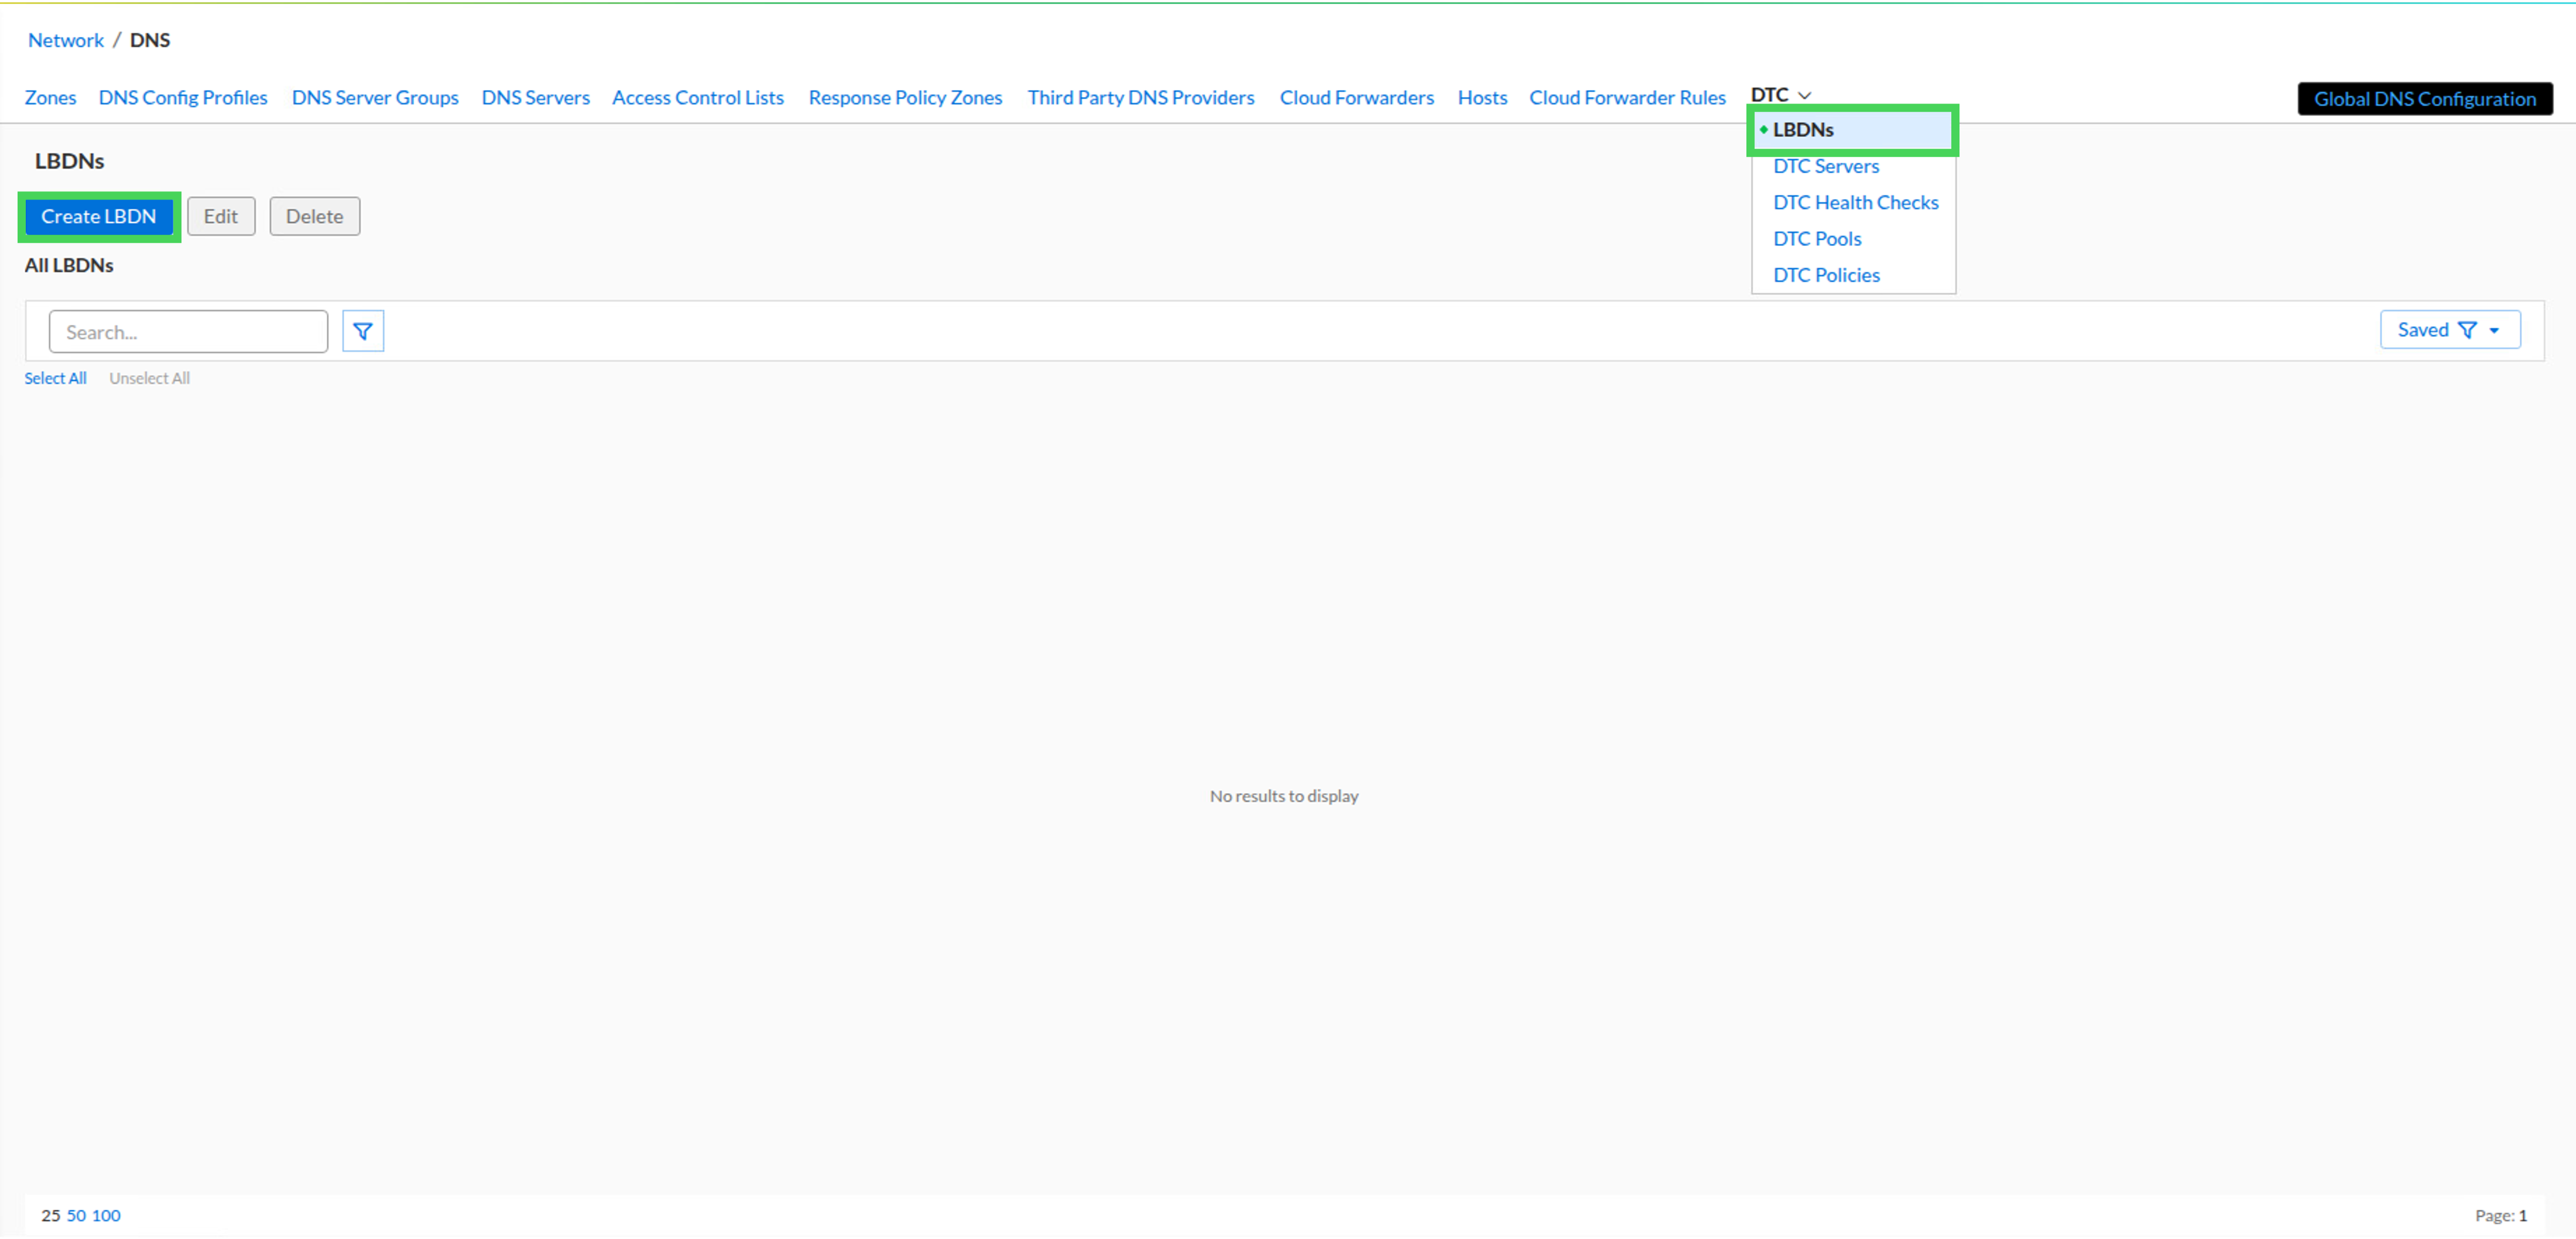Focus the Search input field
The width and height of the screenshot is (2576, 1239).
(188, 332)
